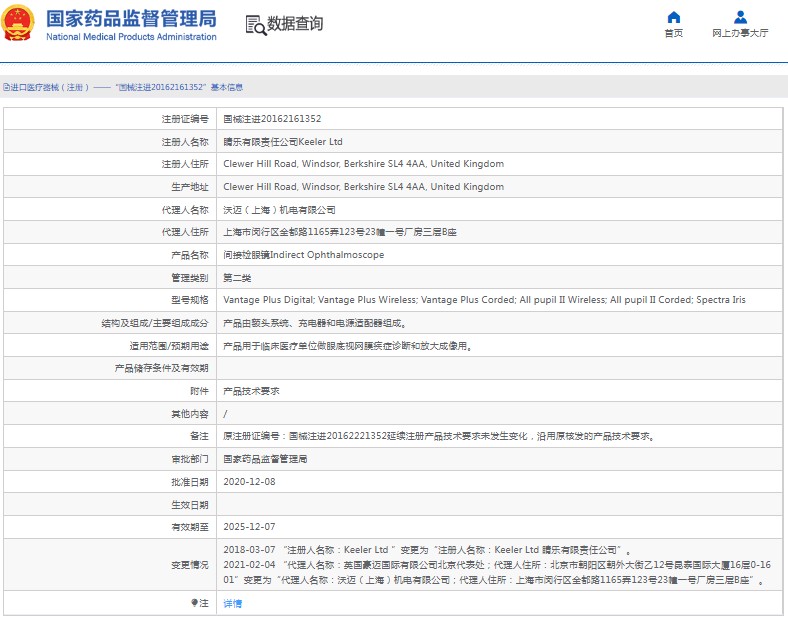The image size is (788, 621).
Task: Click the breadcrumb title 进口医疗器械（注册）
Action: point(50,87)
